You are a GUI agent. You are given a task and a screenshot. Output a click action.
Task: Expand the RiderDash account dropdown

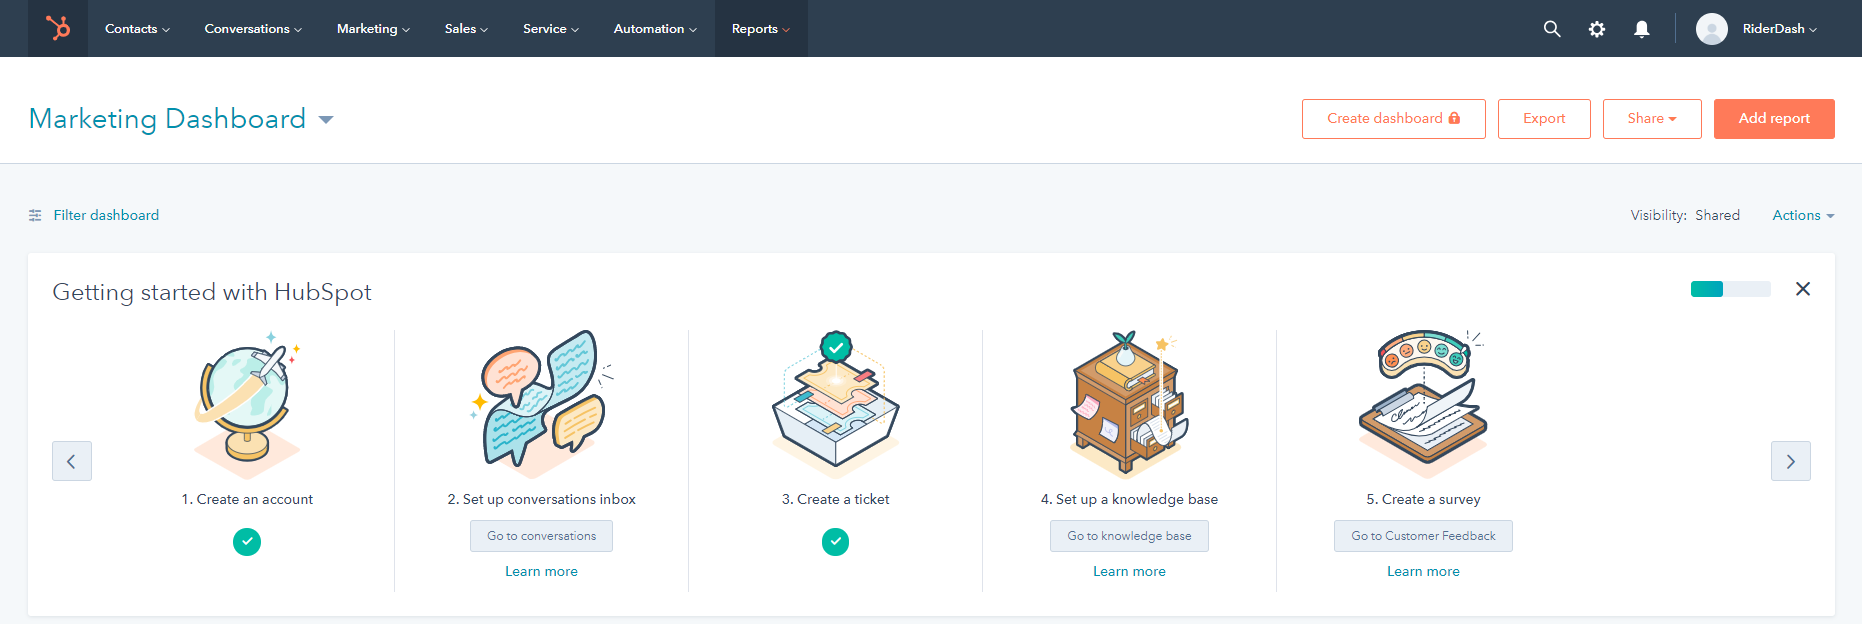tap(1780, 29)
